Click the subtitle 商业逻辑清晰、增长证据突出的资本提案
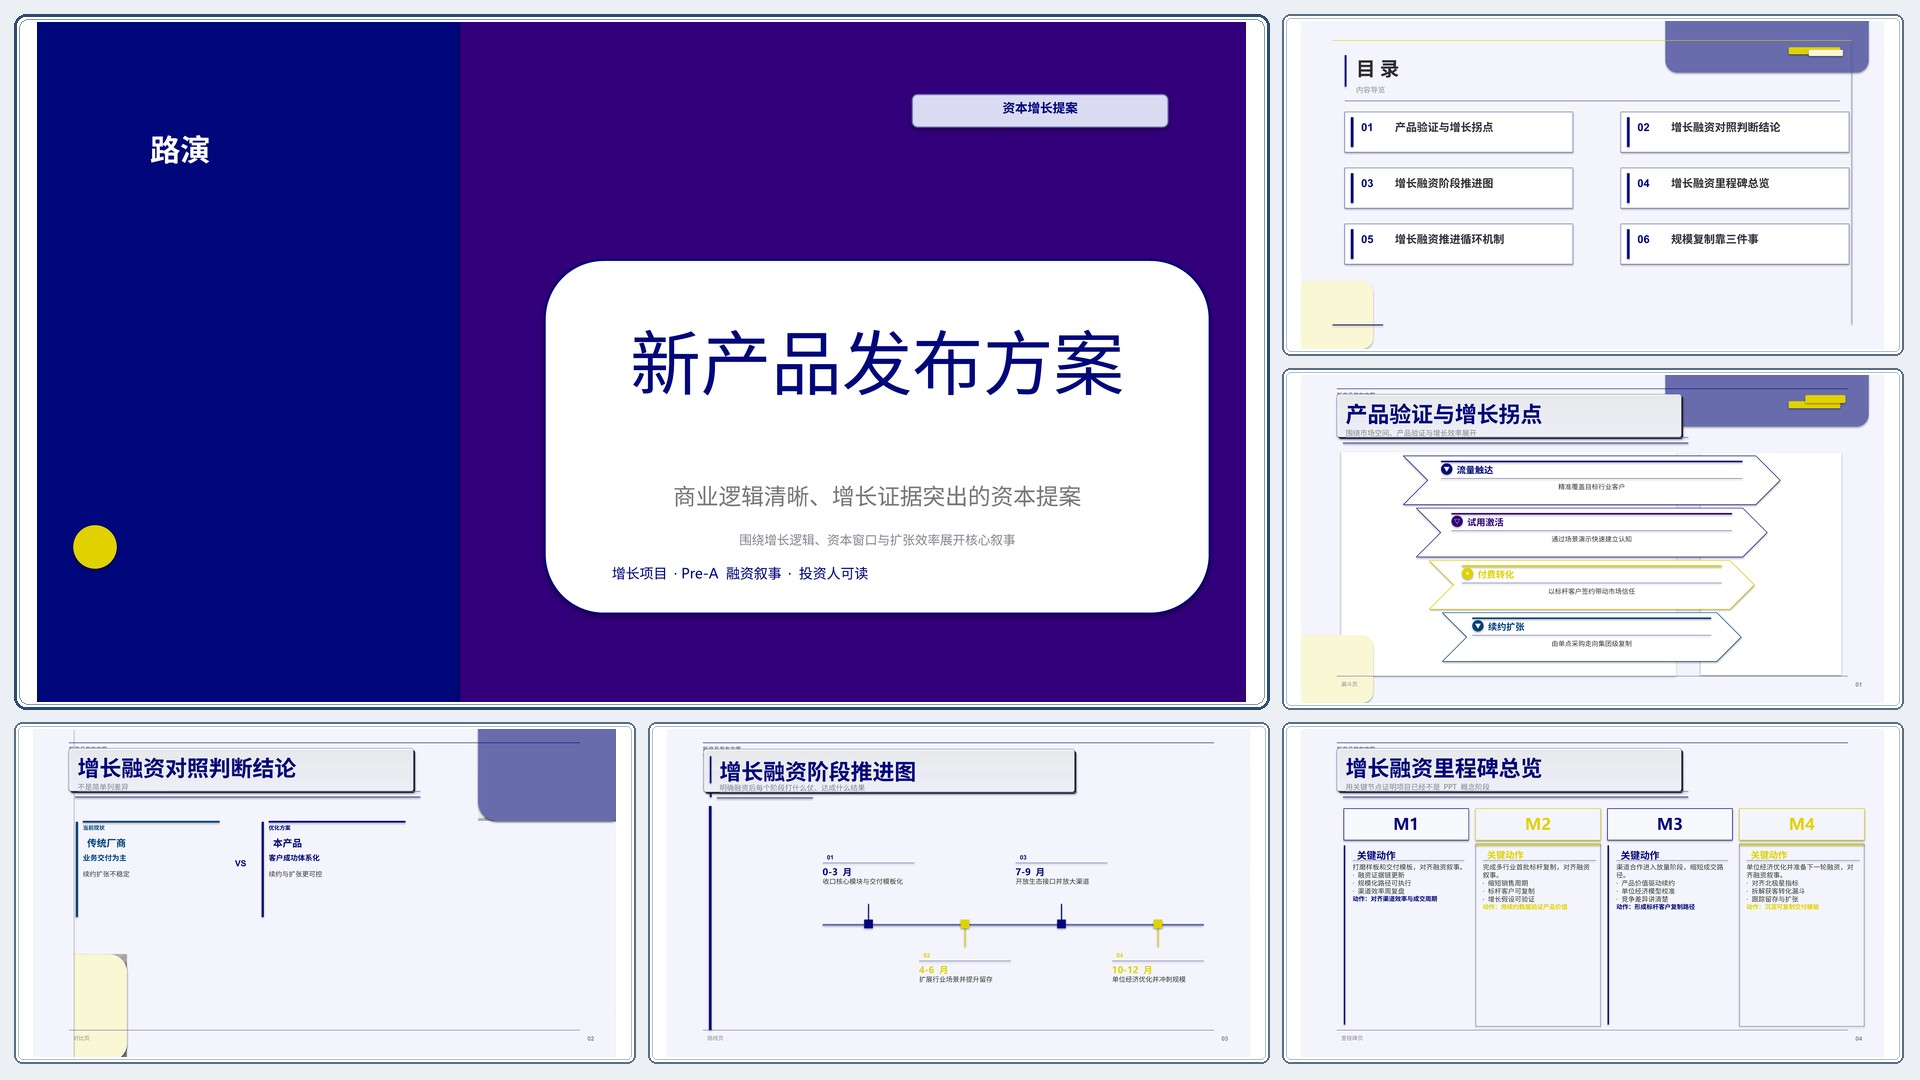Screen dimensions: 1920x1080 (877, 496)
